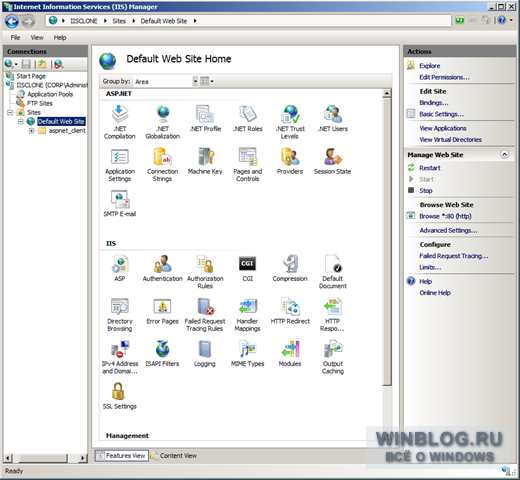The width and height of the screenshot is (520, 480).
Task: Open Bindings from the Actions pane
Action: [x=434, y=103]
